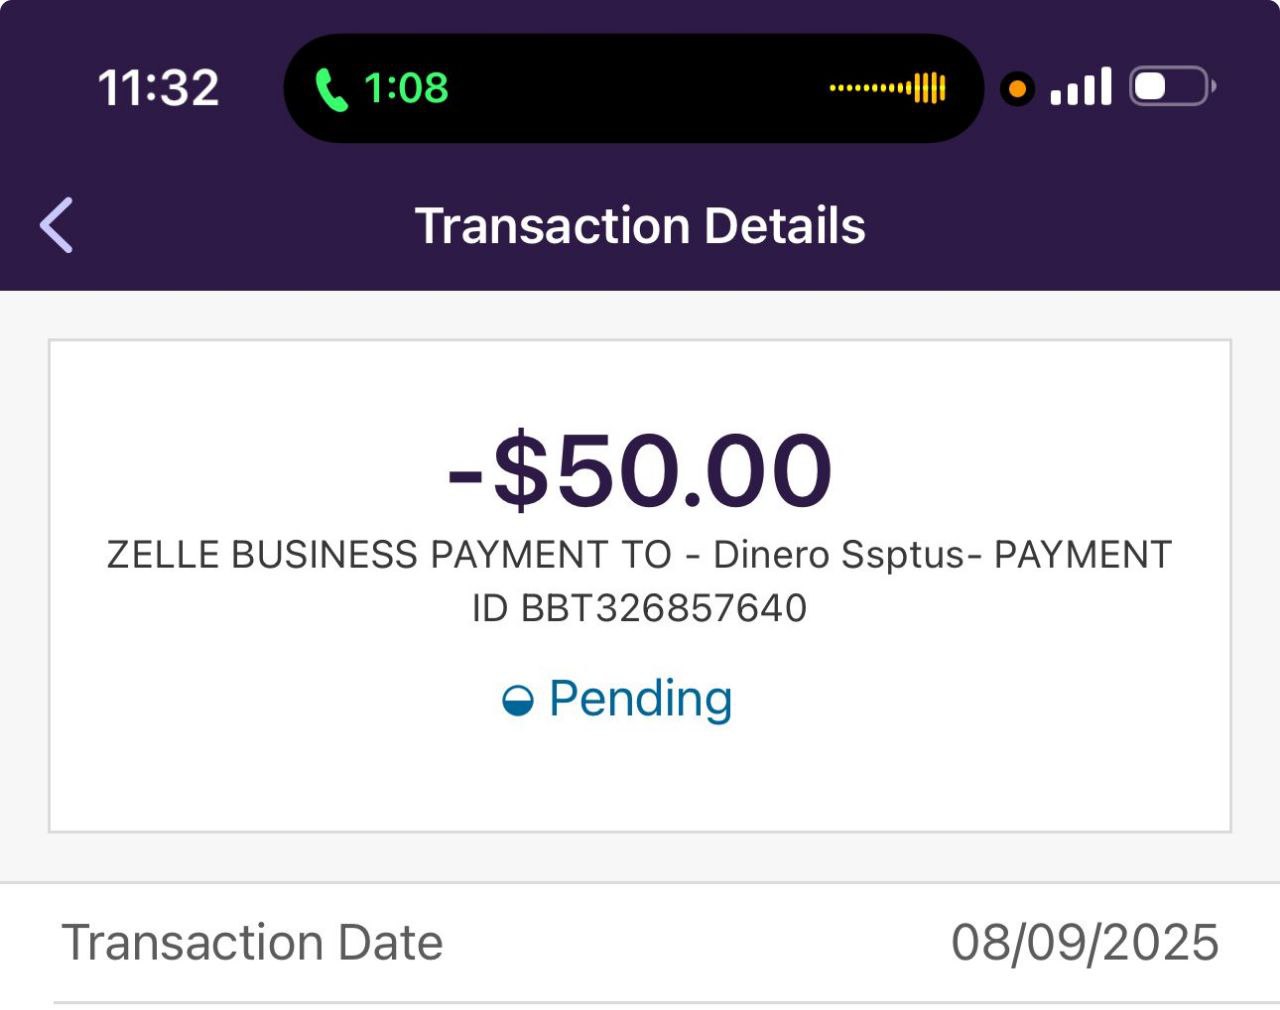Screen dimensions: 1280x1010
Task: Tap the Transaction Date row label
Action: (x=252, y=943)
